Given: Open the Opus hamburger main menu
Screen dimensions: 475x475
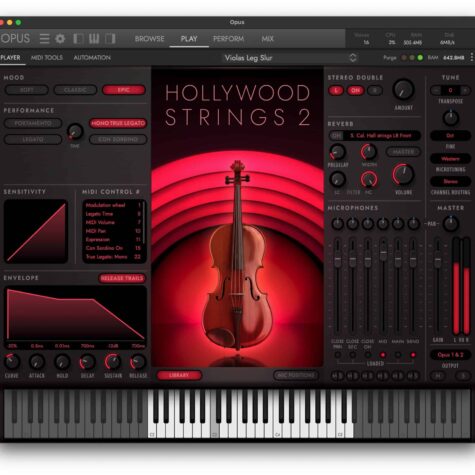Looking at the screenshot, I should click(44, 39).
